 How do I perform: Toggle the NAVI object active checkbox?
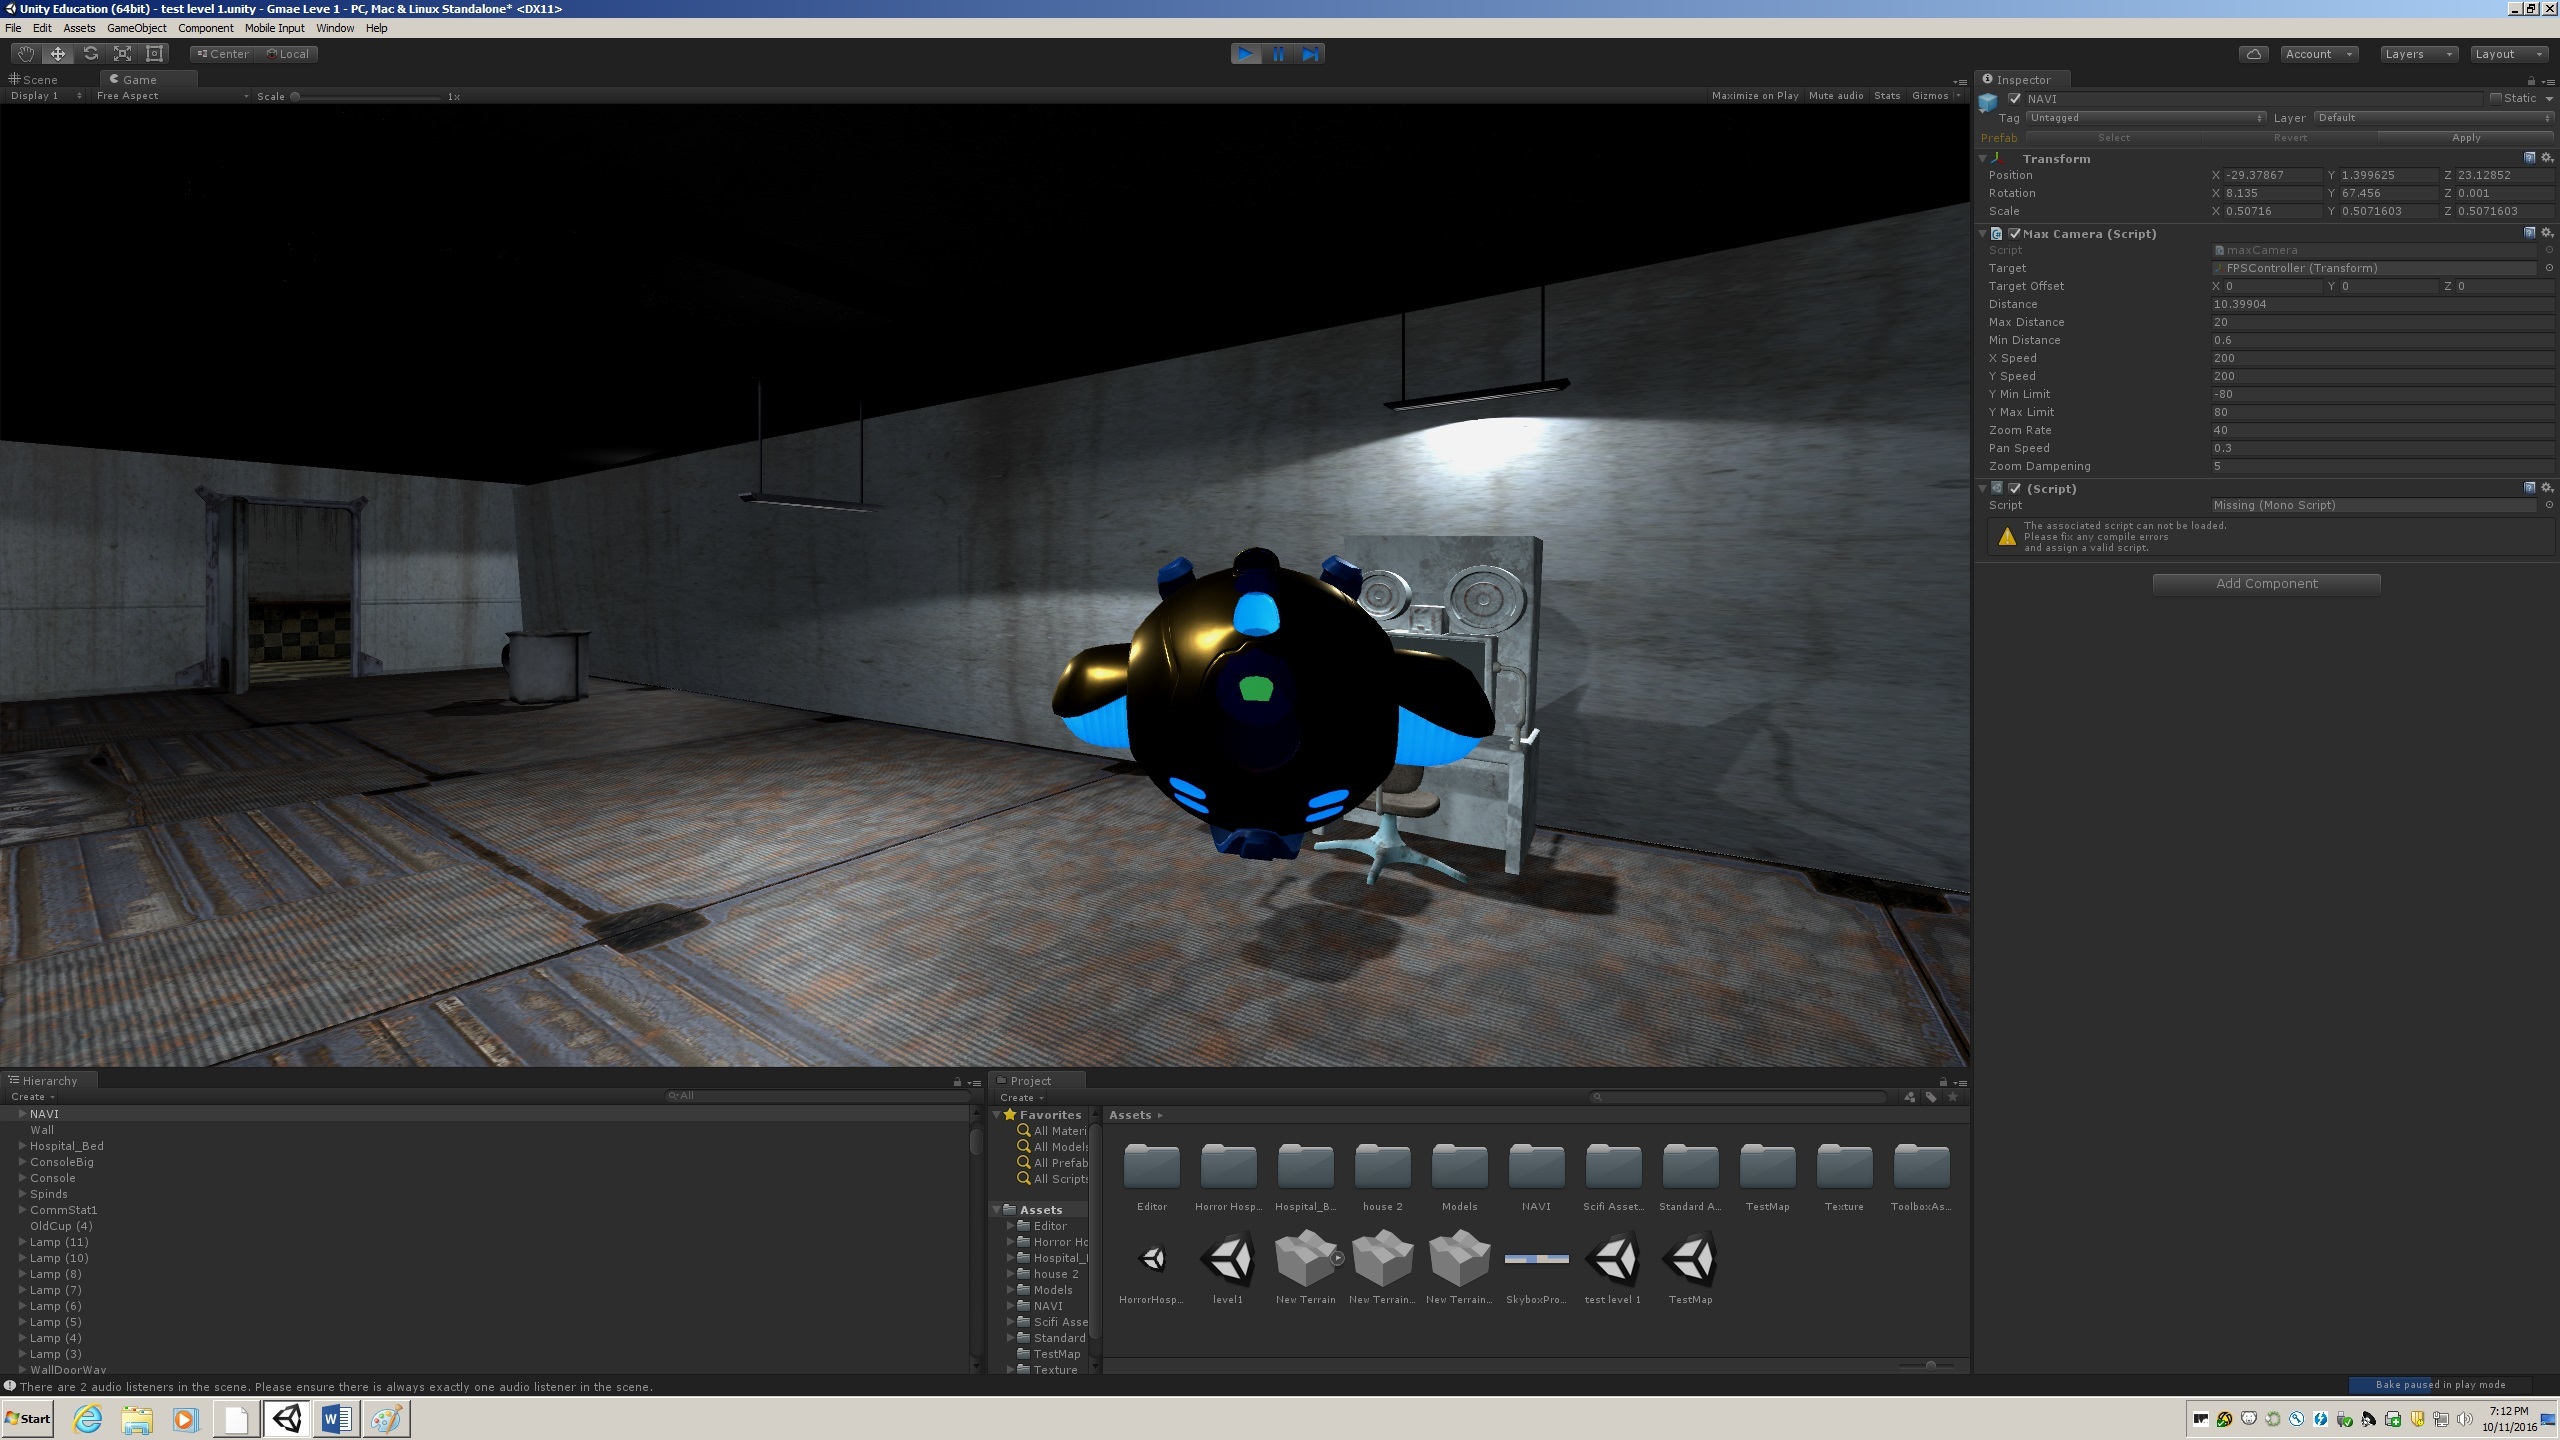(2014, 99)
